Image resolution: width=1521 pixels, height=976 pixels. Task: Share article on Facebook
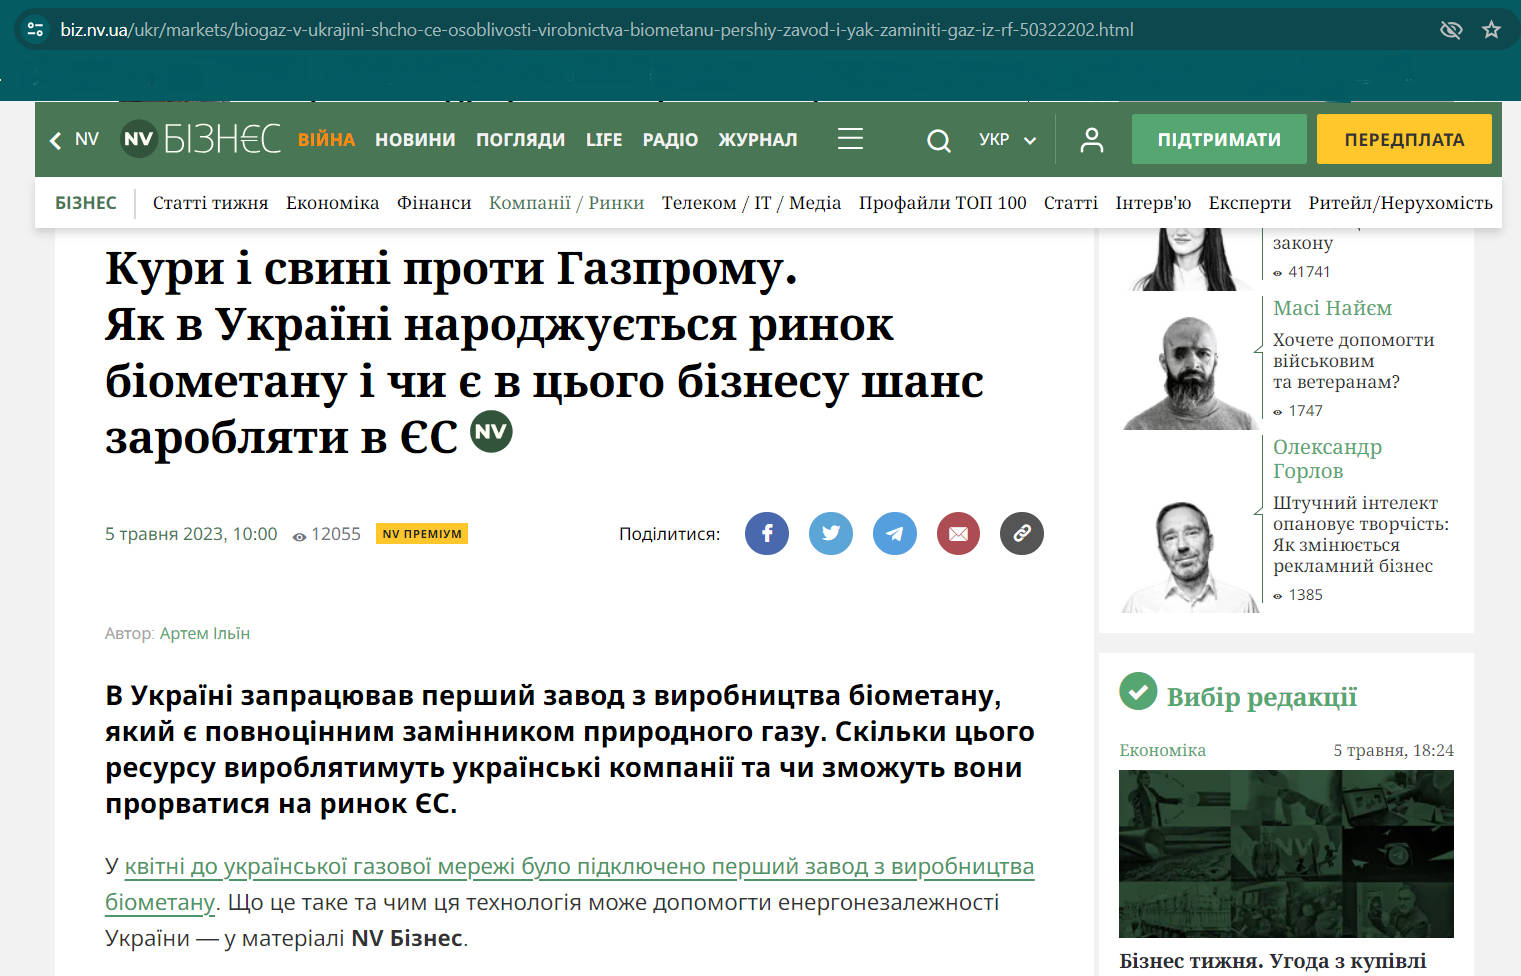click(x=766, y=534)
